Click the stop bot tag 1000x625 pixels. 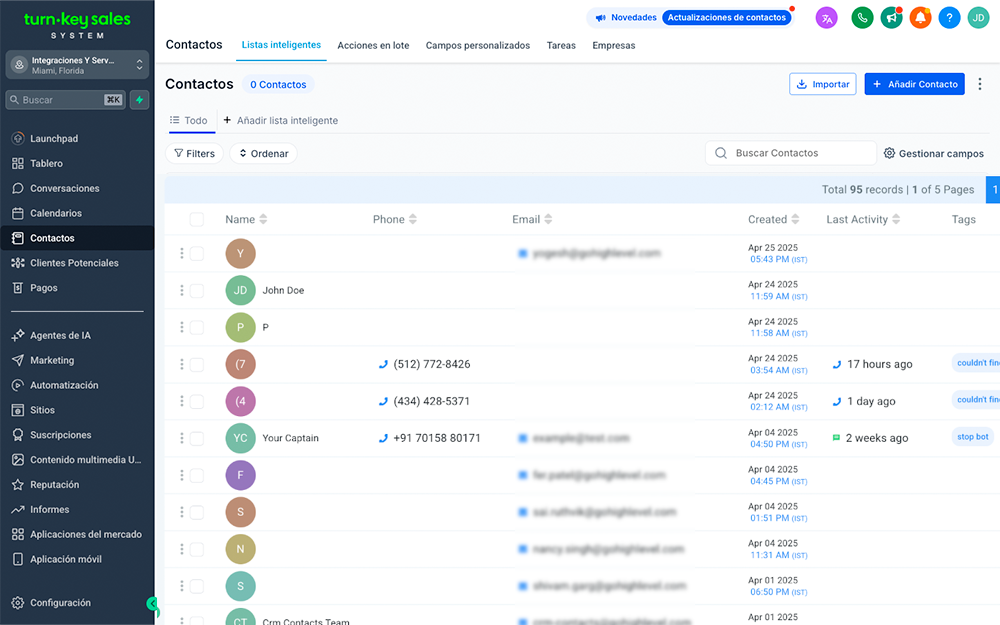click(973, 437)
